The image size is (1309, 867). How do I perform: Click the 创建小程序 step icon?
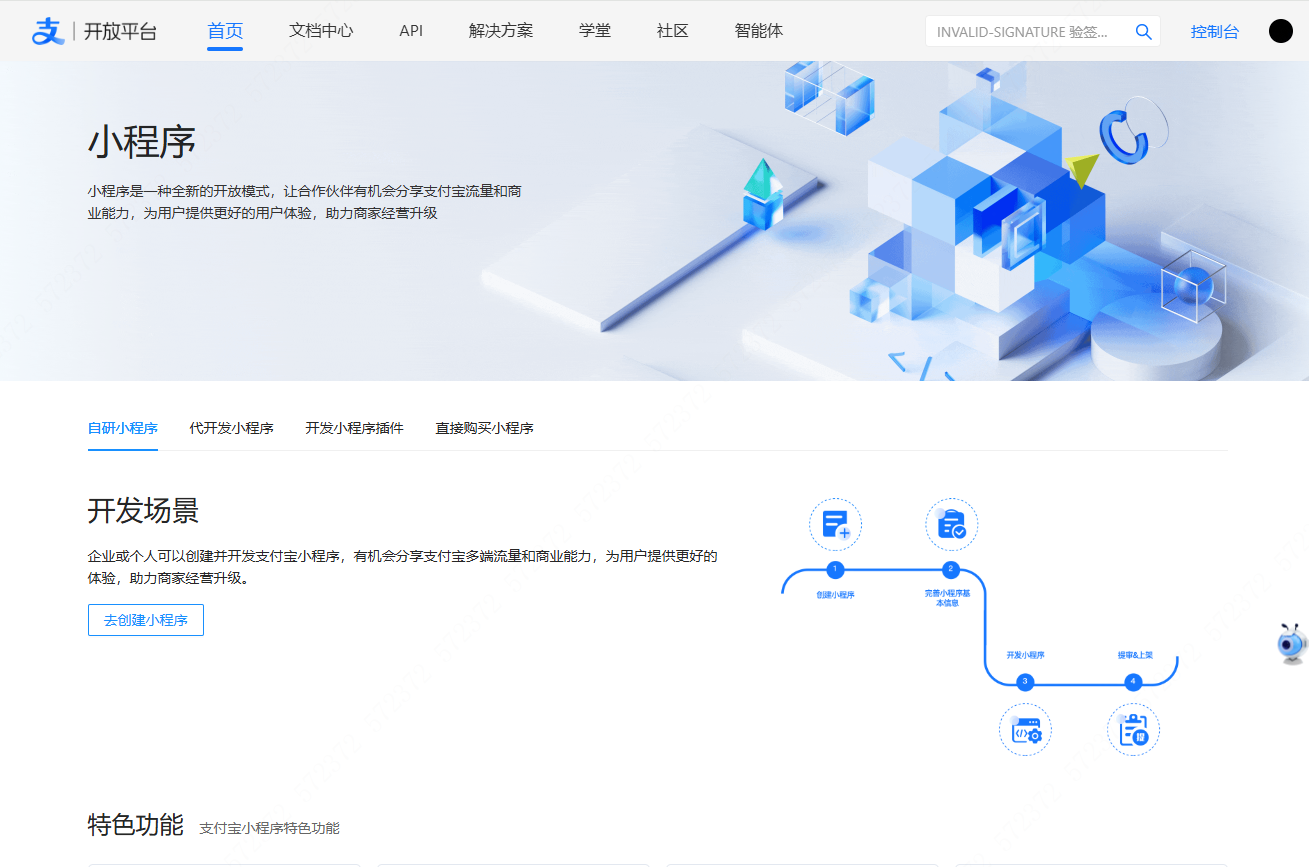(835, 523)
